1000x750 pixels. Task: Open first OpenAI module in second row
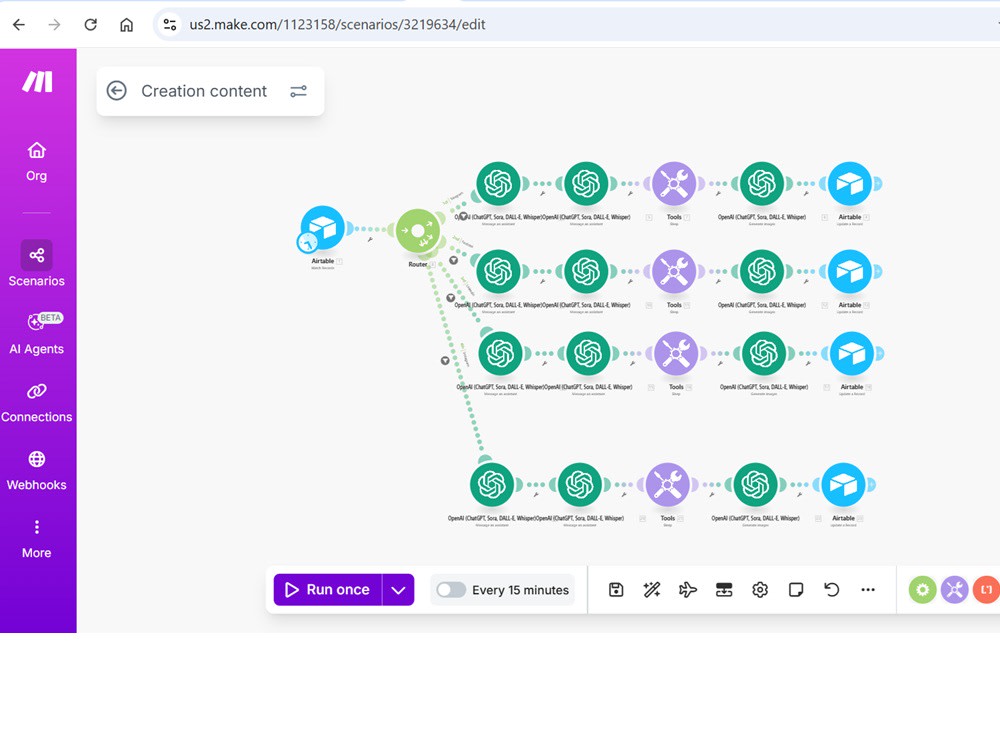tap(499, 272)
